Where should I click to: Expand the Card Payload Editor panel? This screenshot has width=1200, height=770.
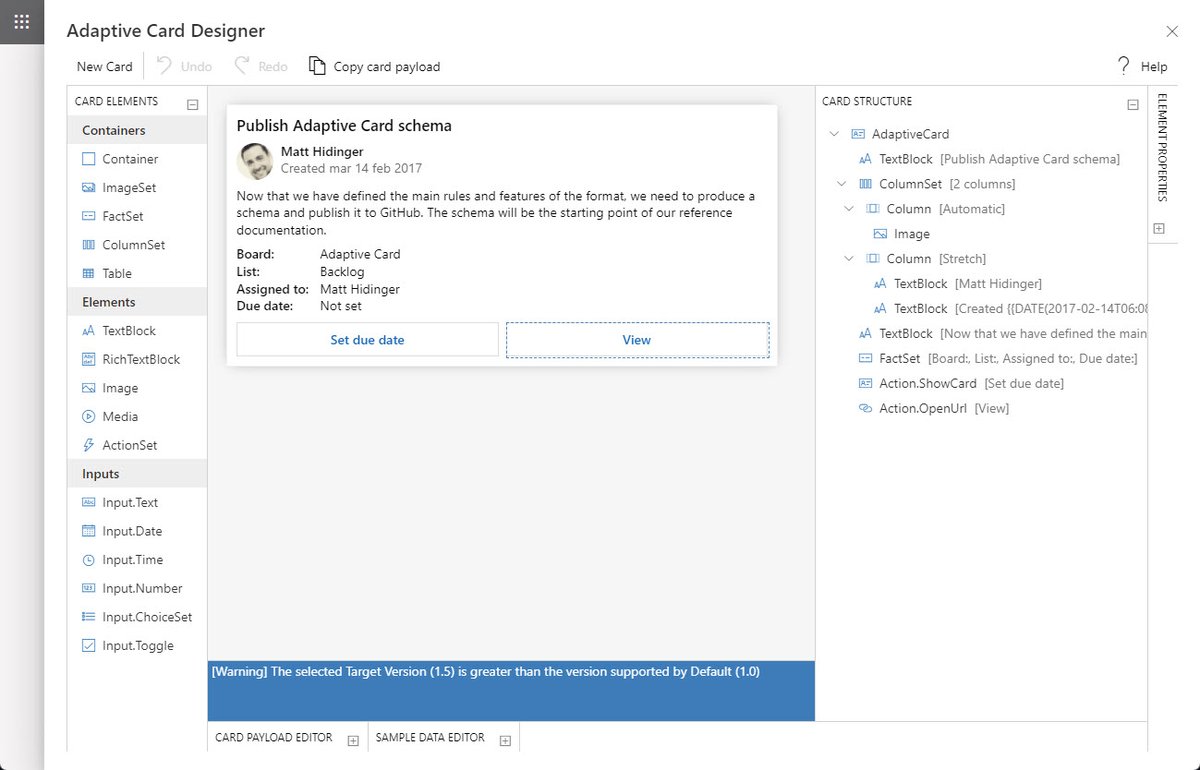click(353, 741)
